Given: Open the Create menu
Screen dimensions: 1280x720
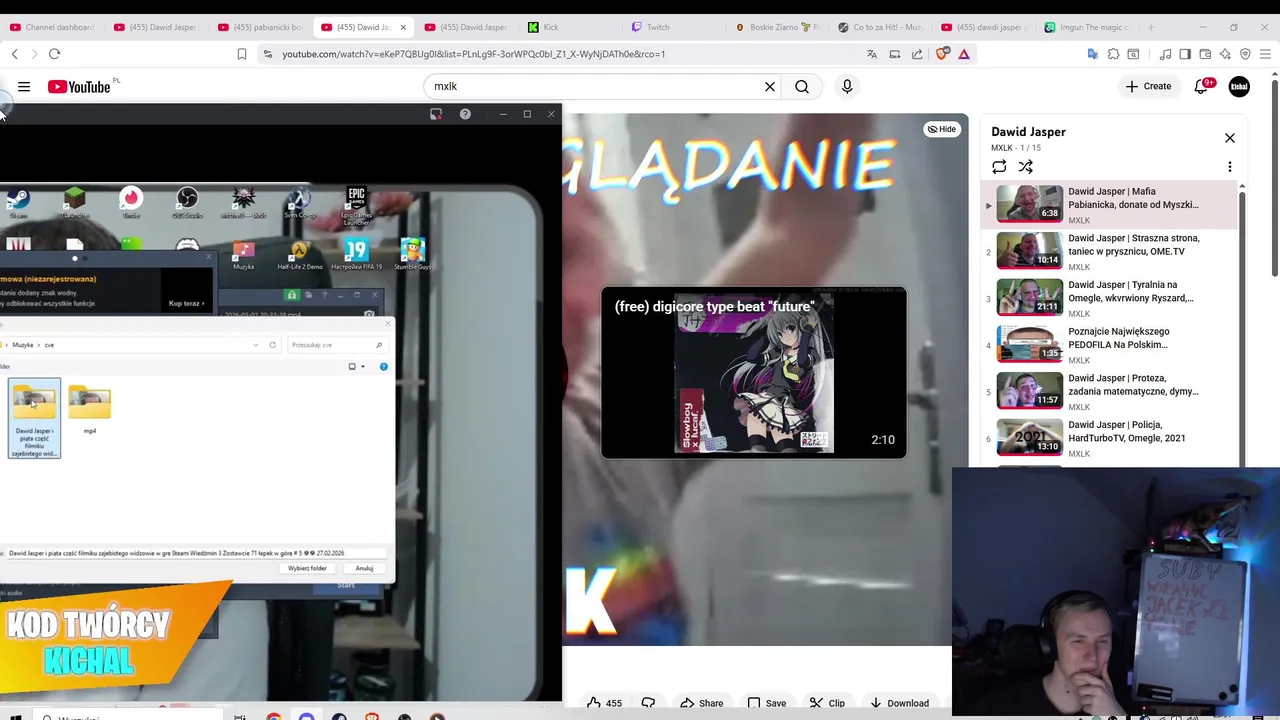Looking at the screenshot, I should pos(1148,87).
